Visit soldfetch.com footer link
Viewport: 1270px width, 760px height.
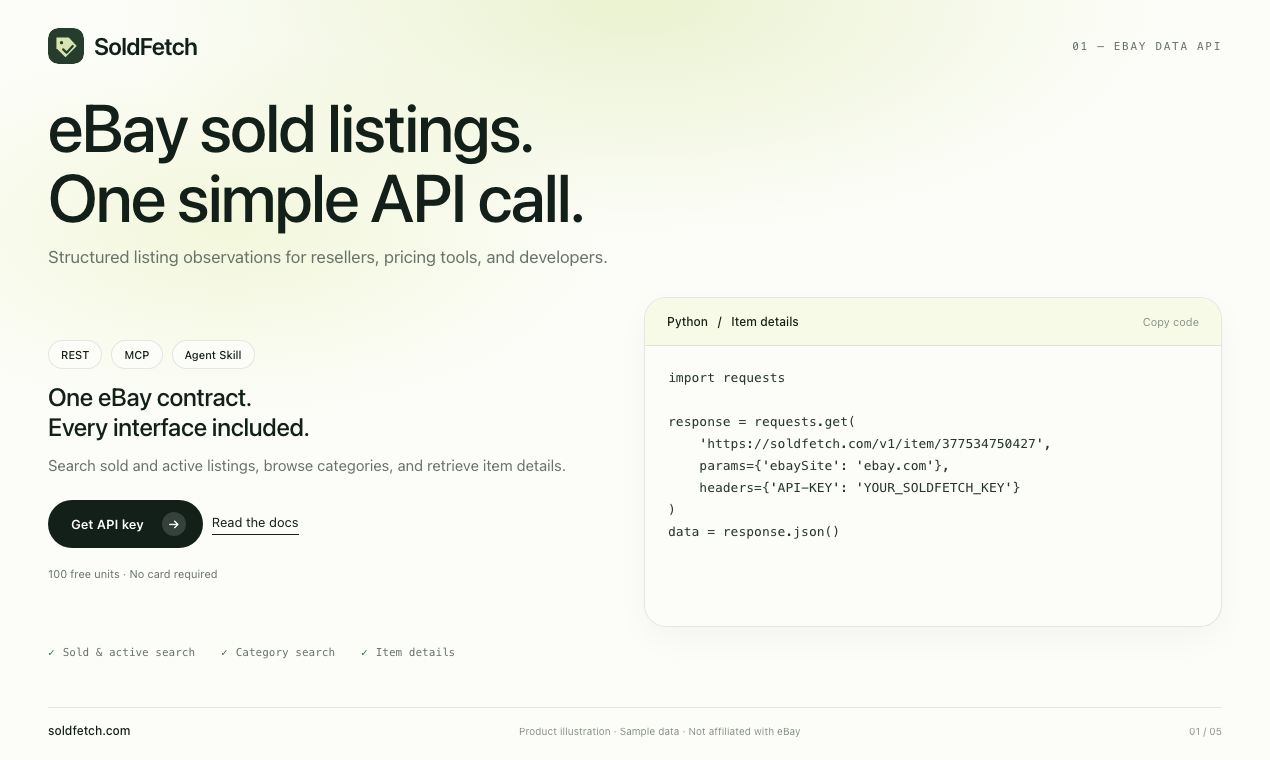point(89,731)
